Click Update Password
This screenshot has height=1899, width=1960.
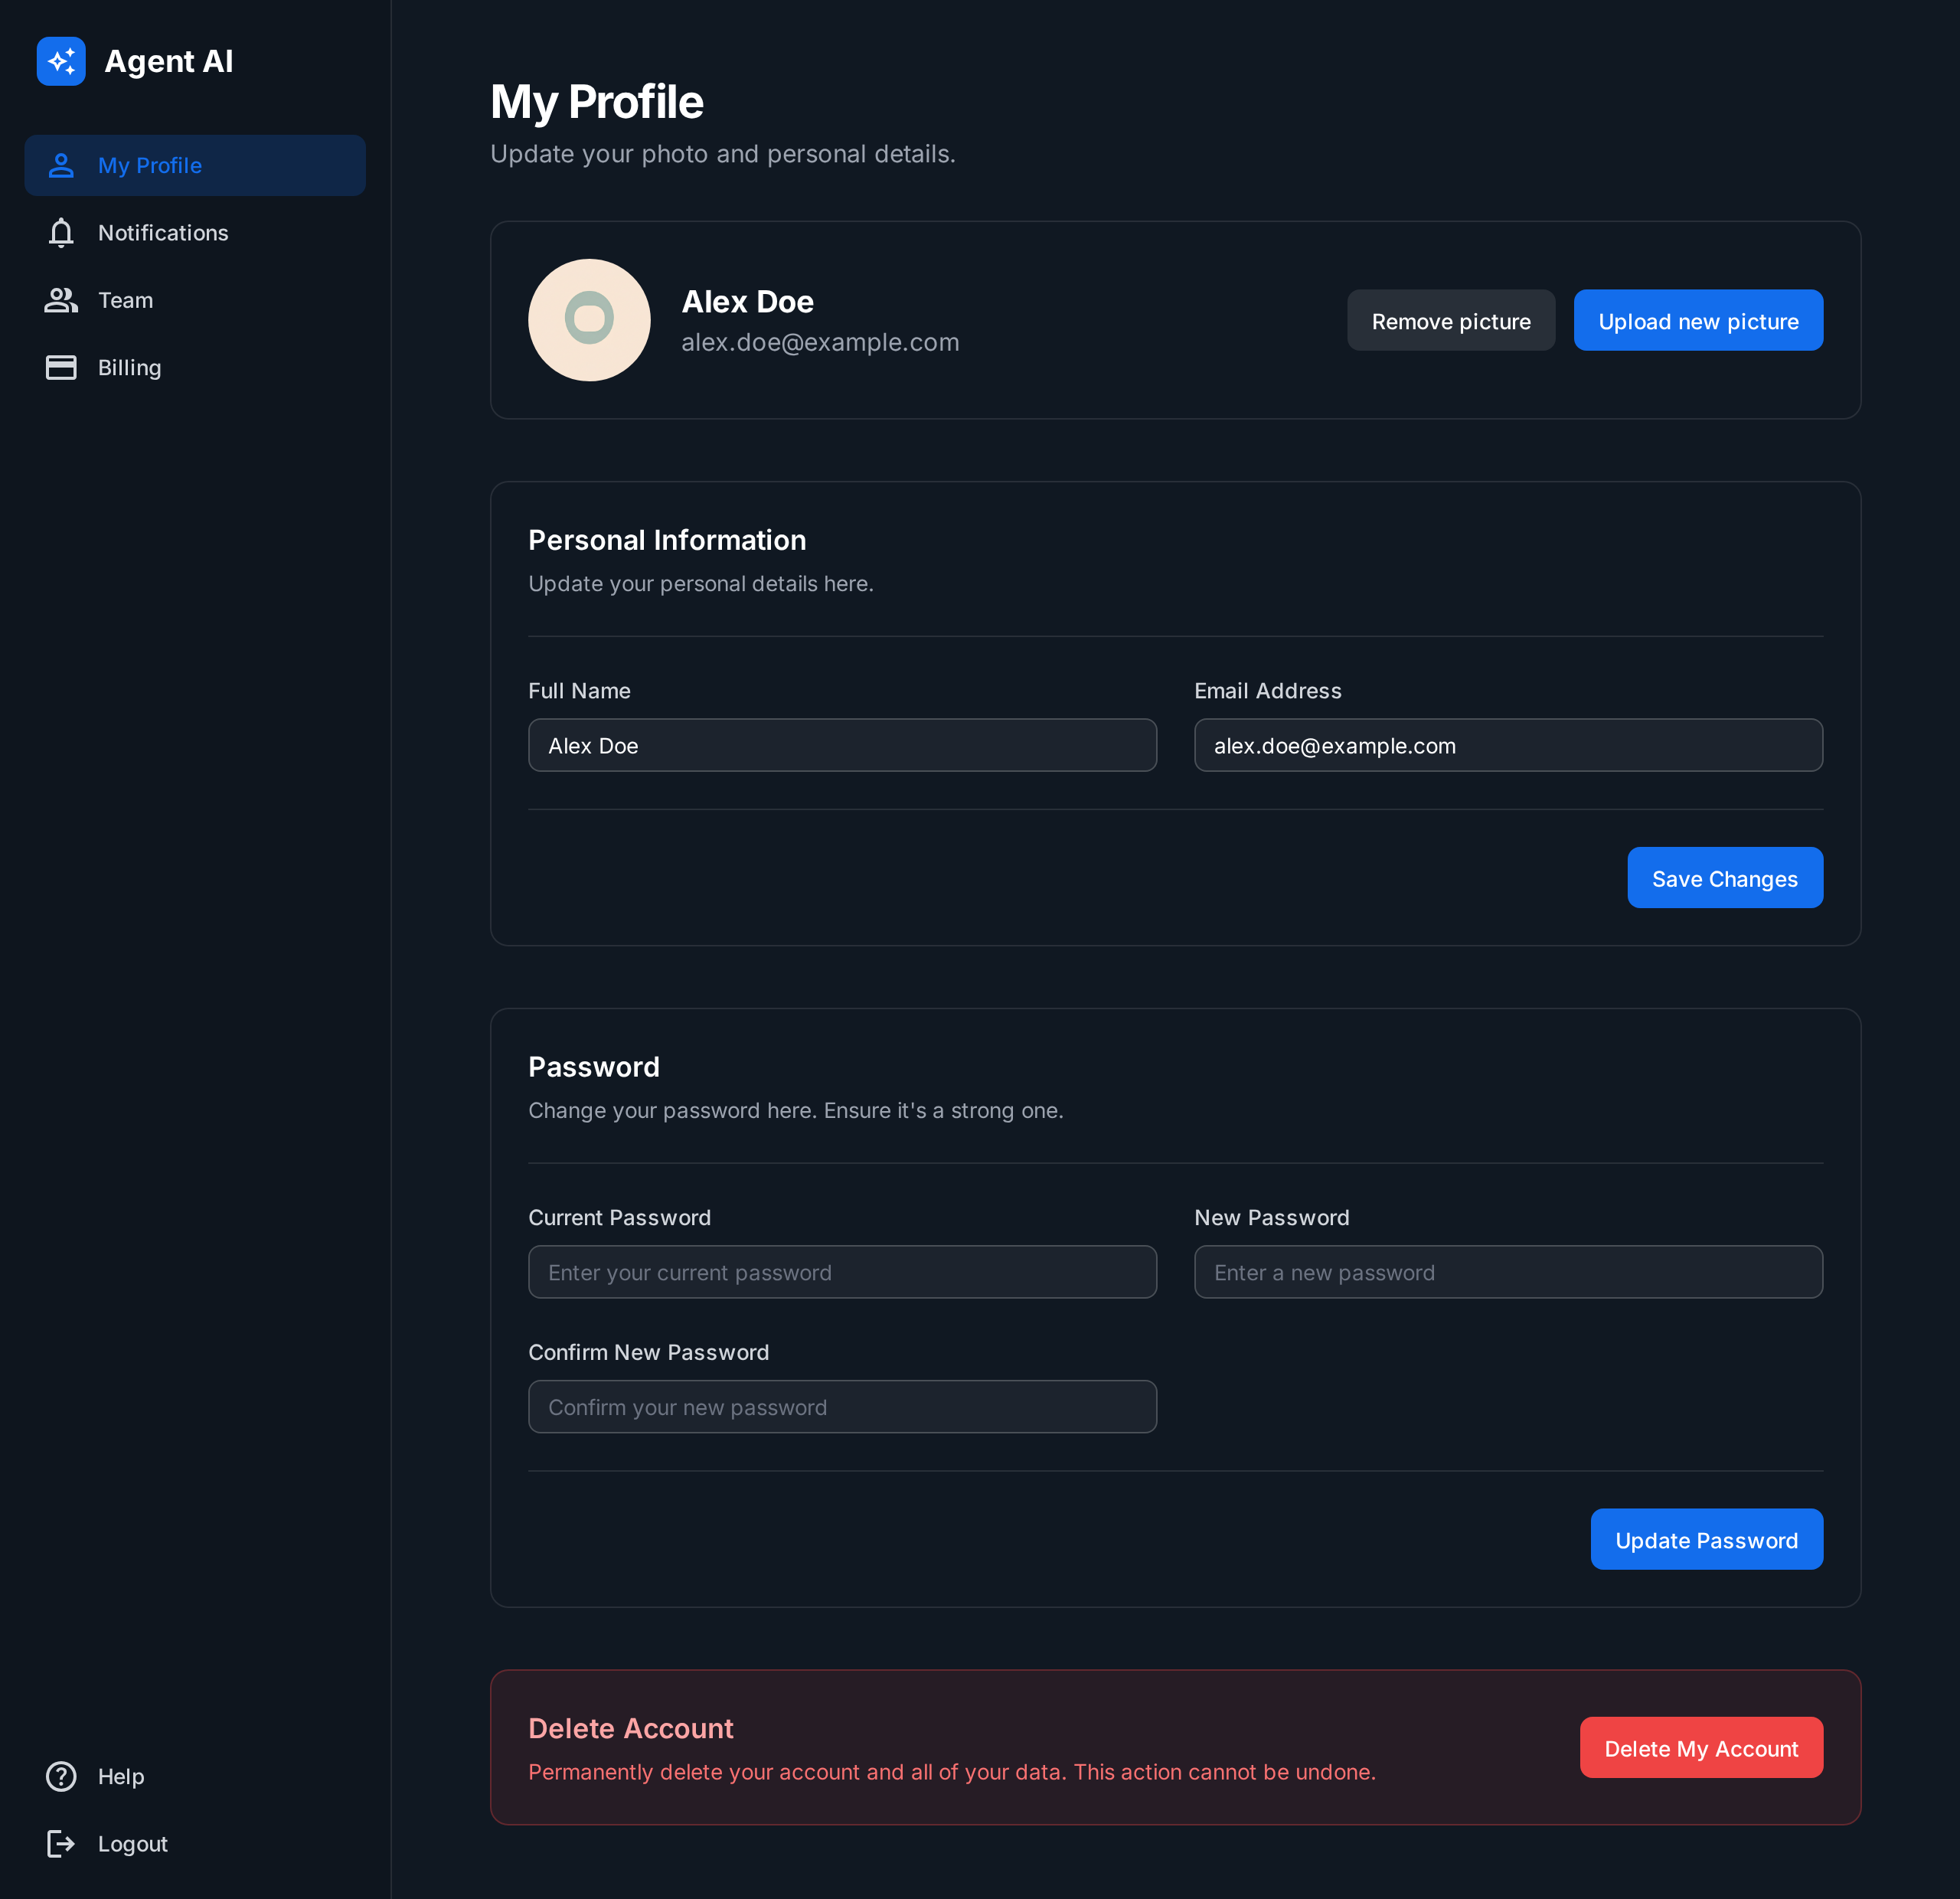tap(1706, 1539)
